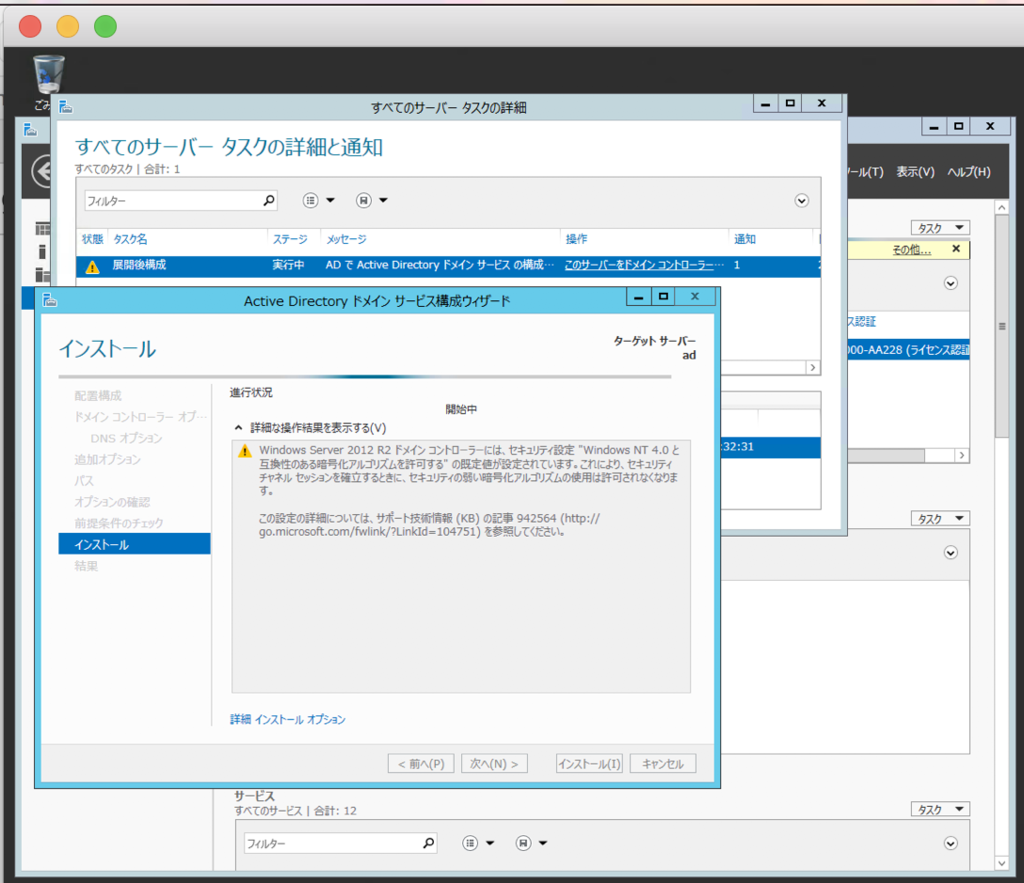Click the Server Manager dashboard sidebar icon
The height and width of the screenshot is (883, 1024).
pos(42,229)
